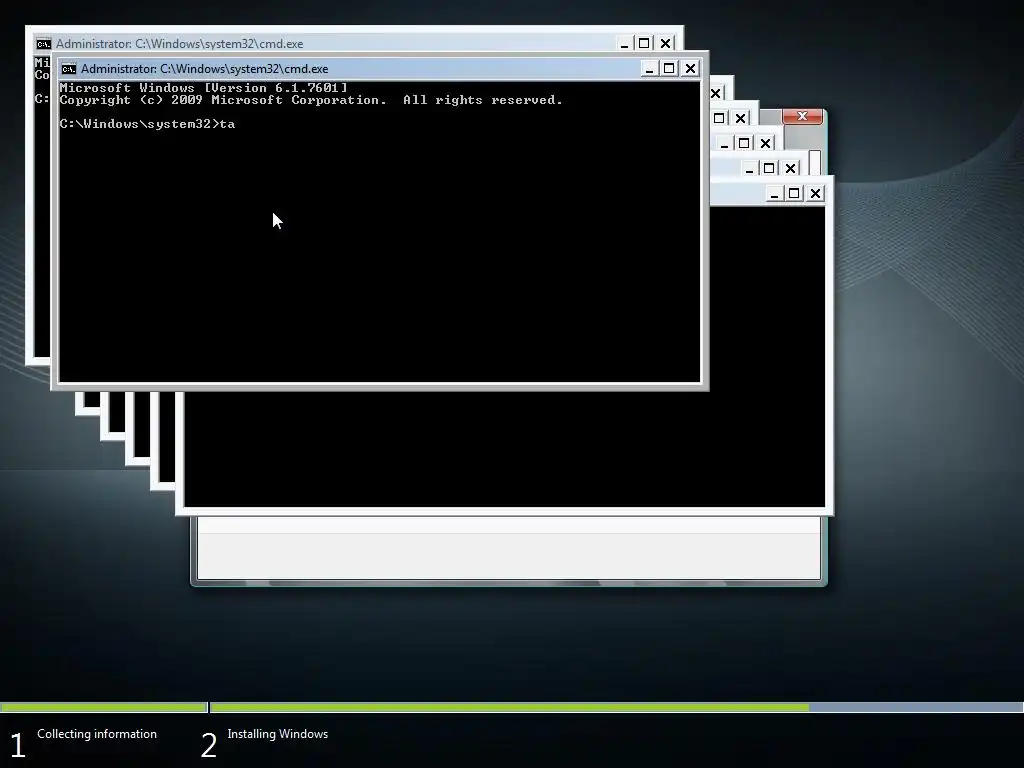Maximize the lowest cascaded cmd window with the large black console
The width and height of the screenshot is (1024, 768).
coord(794,193)
